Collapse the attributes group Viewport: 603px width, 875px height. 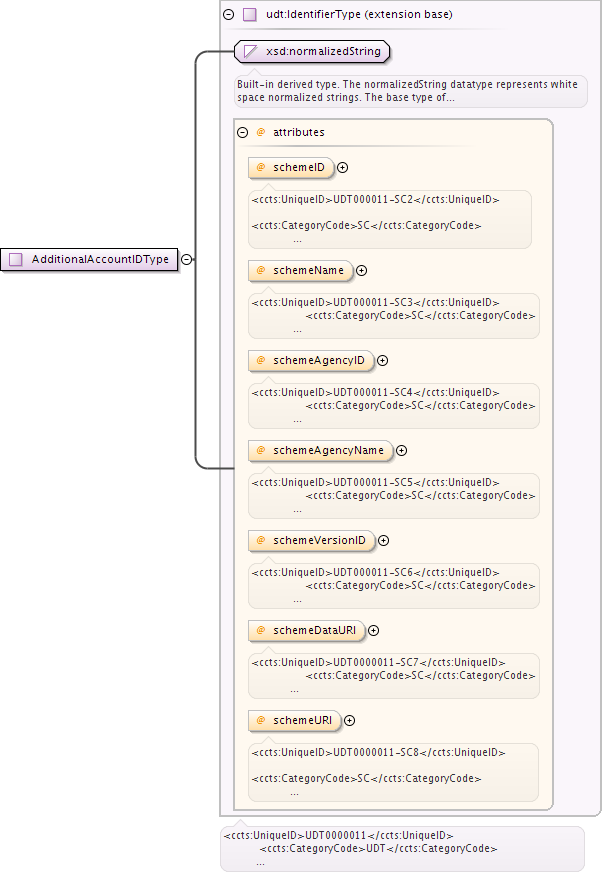(x=242, y=132)
